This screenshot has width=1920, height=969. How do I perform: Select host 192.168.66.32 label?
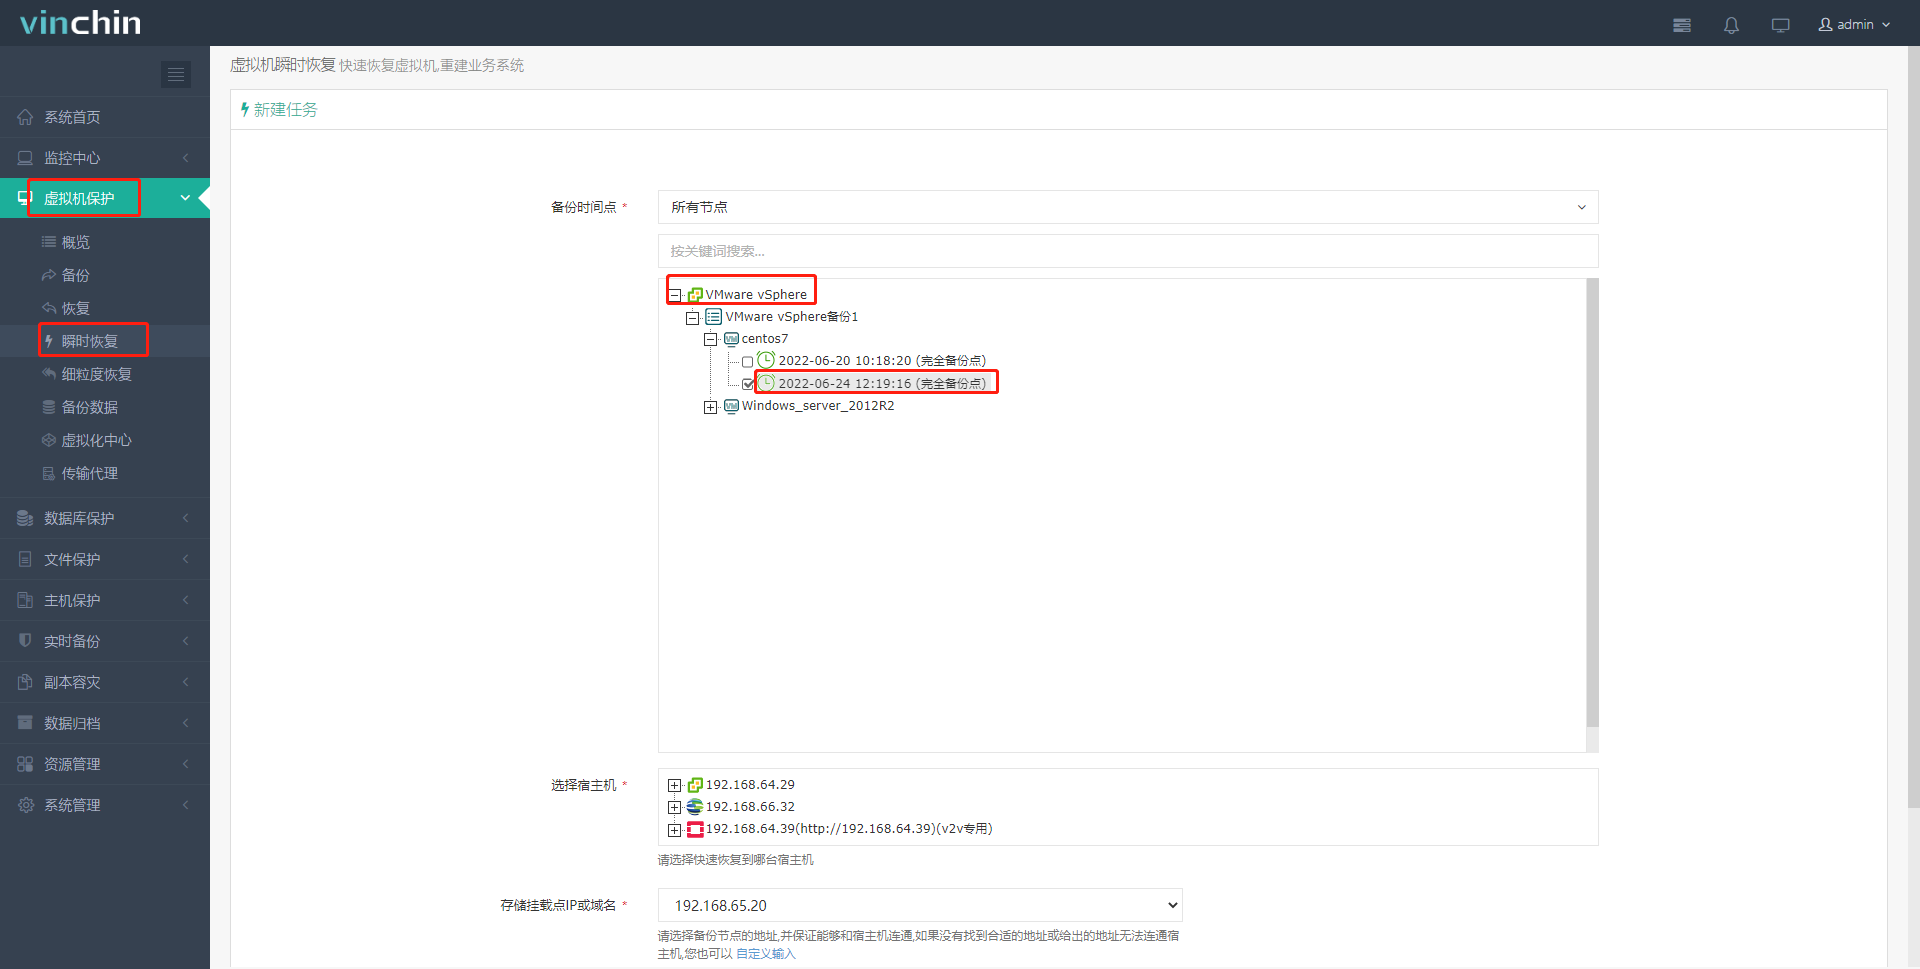point(750,806)
